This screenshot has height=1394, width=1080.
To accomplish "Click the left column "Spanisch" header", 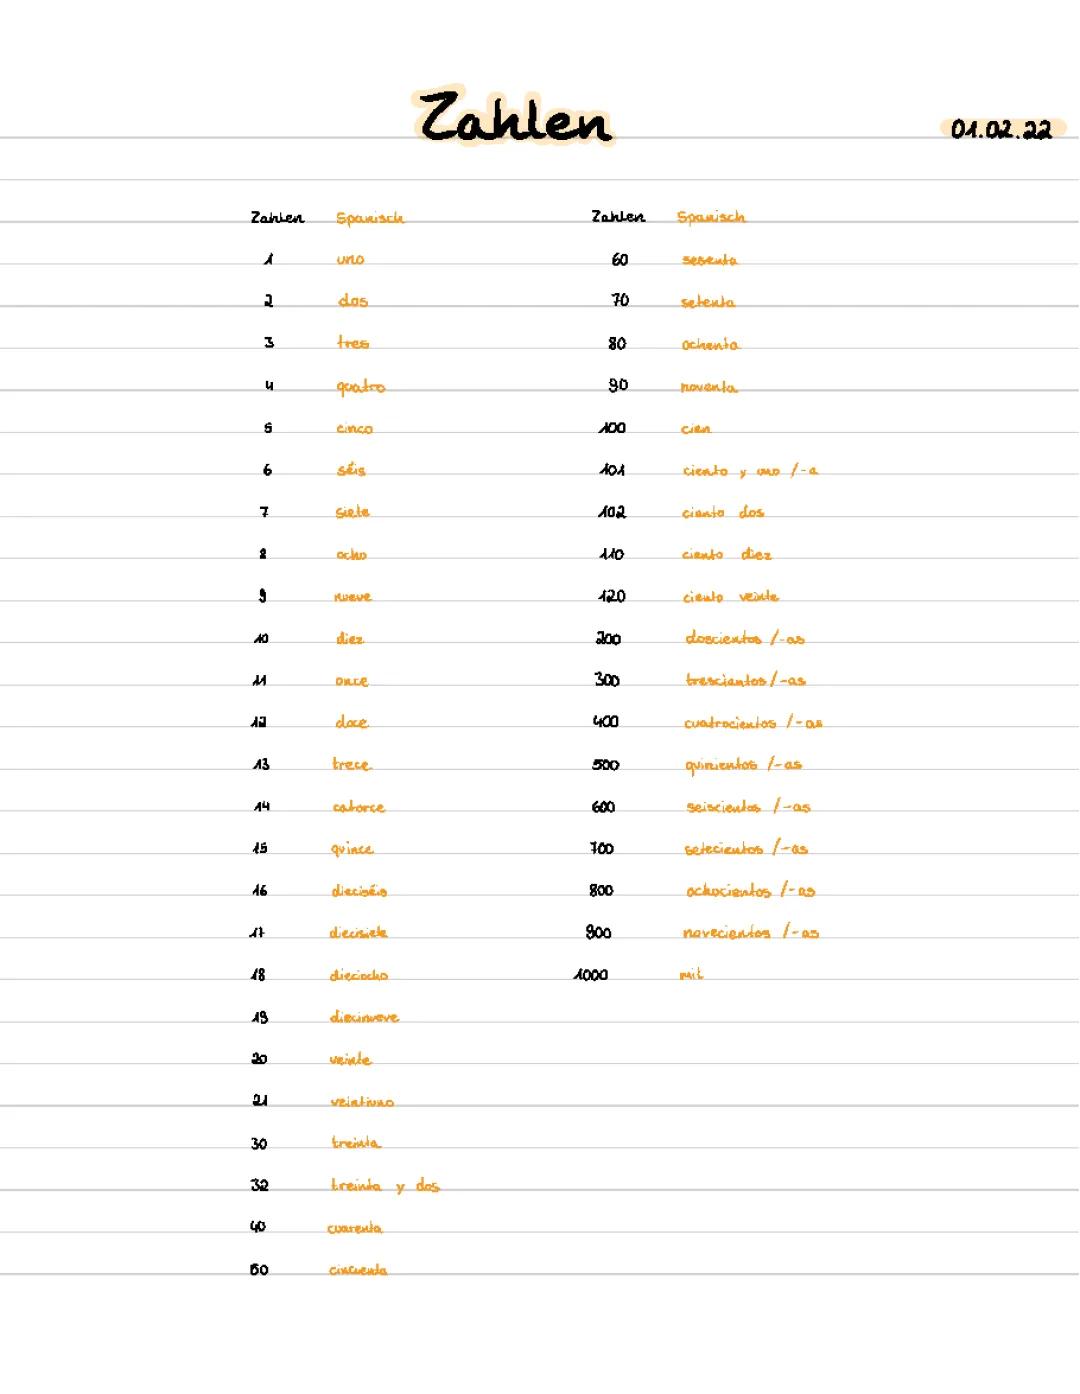I will (x=370, y=218).
